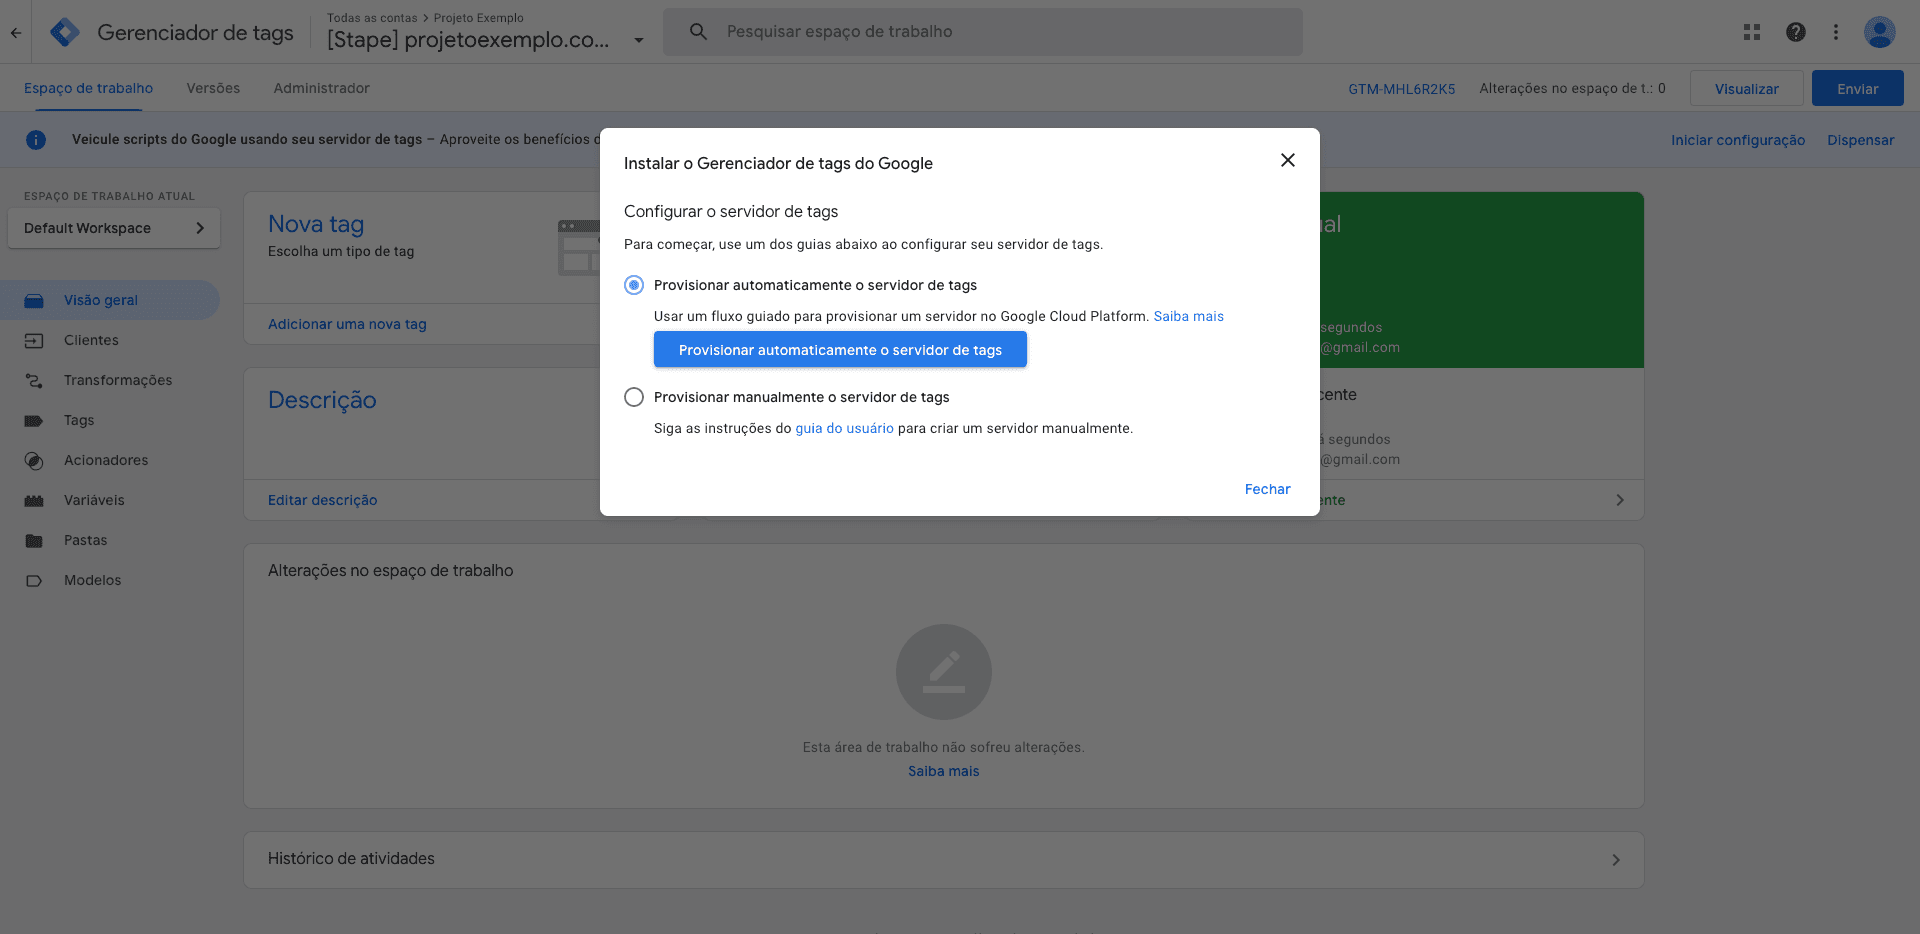This screenshot has height=934, width=1920.
Task: Click Dispensar to dismiss the banner
Action: tap(1861, 140)
